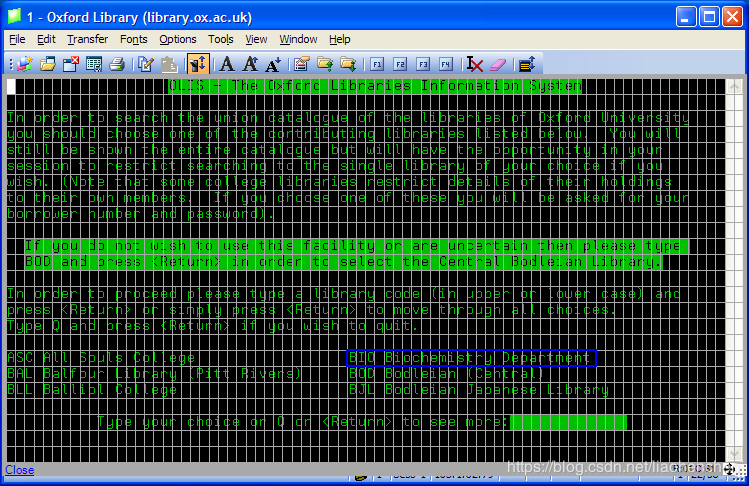Click the F2 function key button
This screenshot has width=749, height=486.
click(x=400, y=64)
